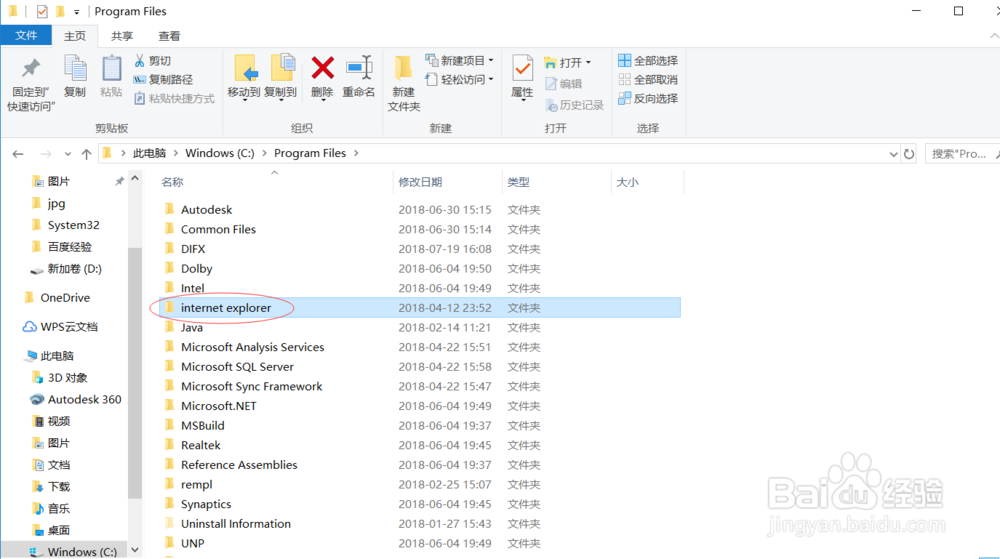
Task: Open Quick Access Toolbar customize dropdown
Action: click(x=77, y=11)
